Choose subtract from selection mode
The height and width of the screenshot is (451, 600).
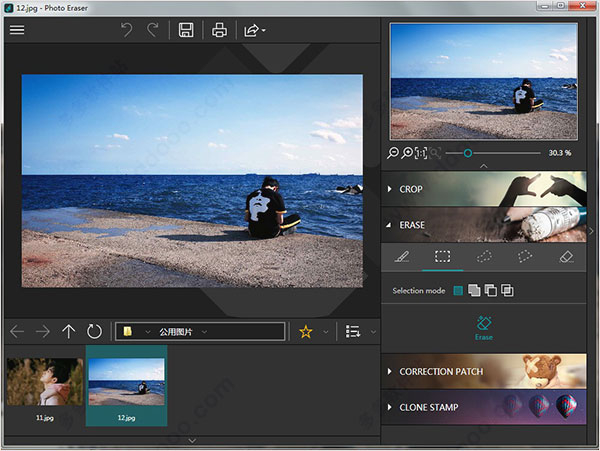491,291
